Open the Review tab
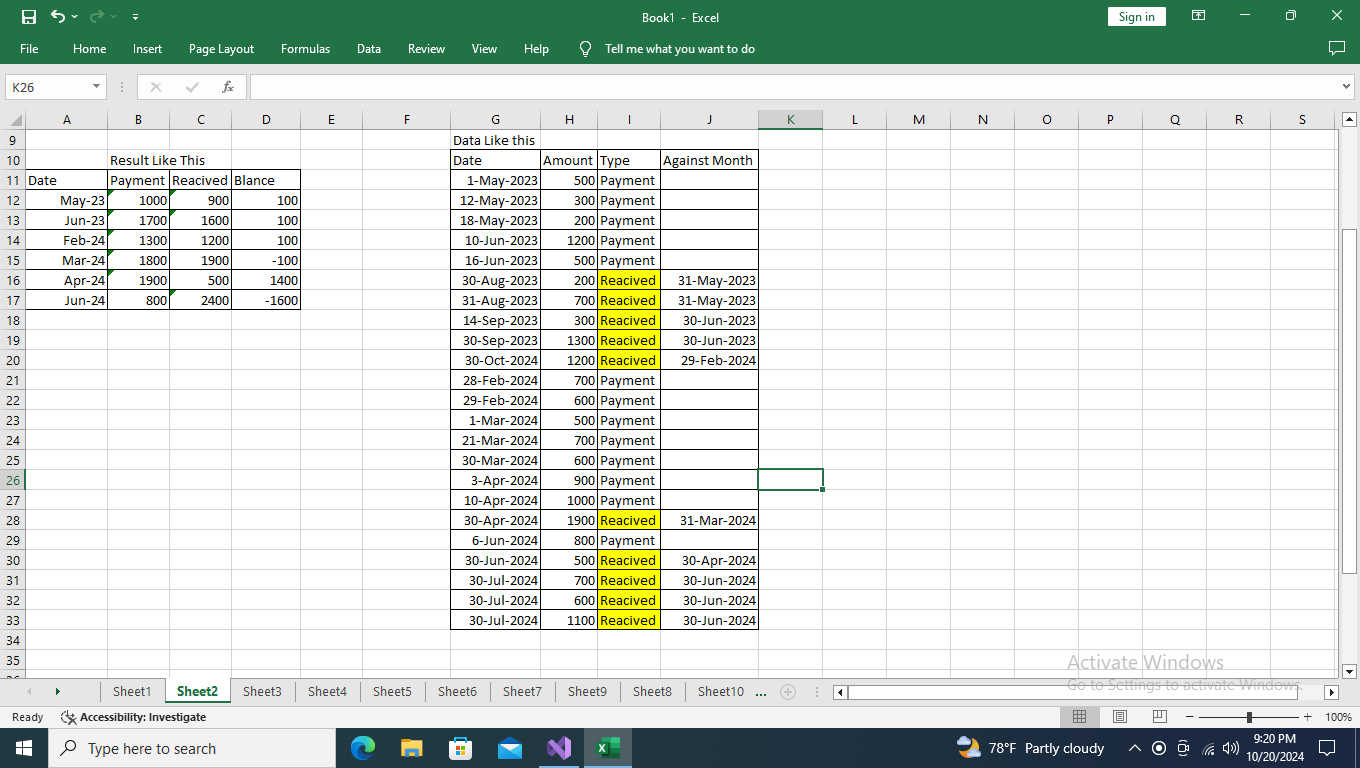1360x768 pixels. 426,48
